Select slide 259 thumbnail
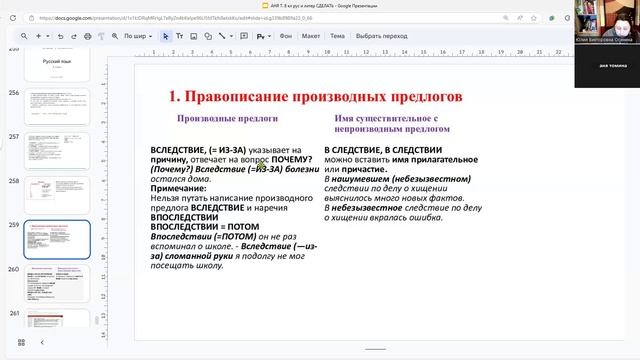Screen dimensions: 640x360 point(57,240)
